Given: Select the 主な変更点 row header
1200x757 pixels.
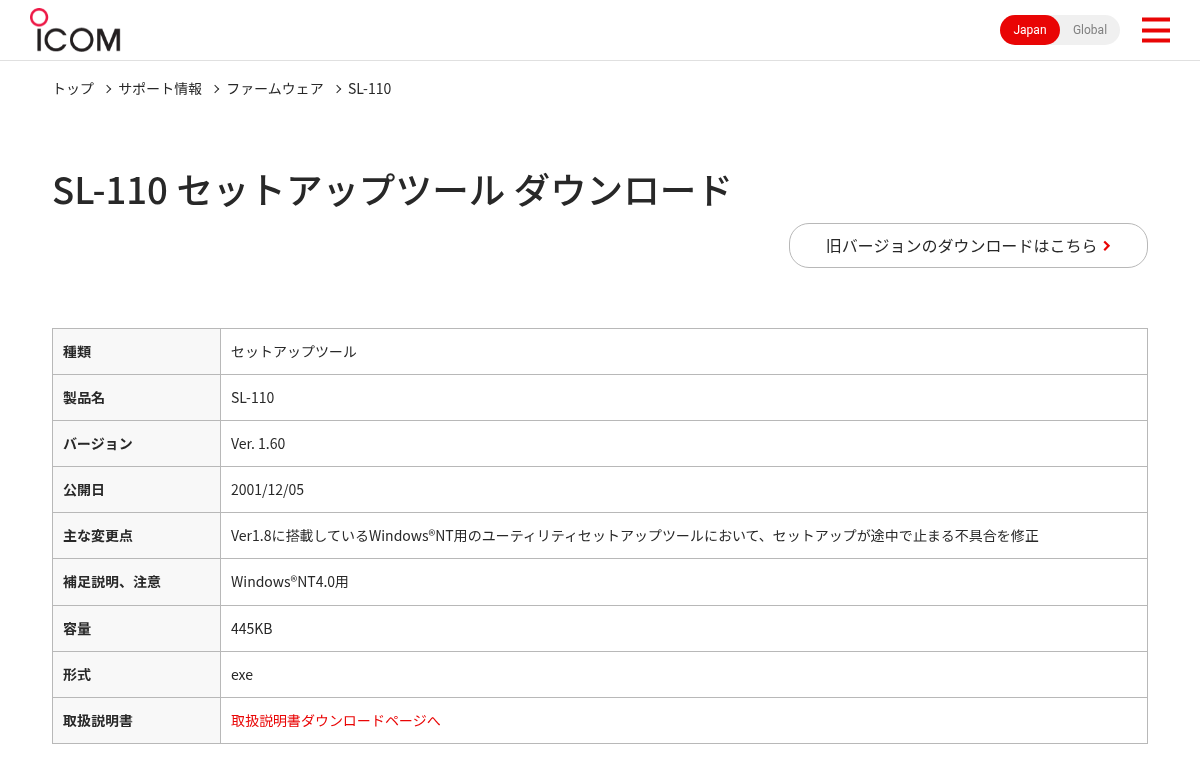Looking at the screenshot, I should 136,535.
